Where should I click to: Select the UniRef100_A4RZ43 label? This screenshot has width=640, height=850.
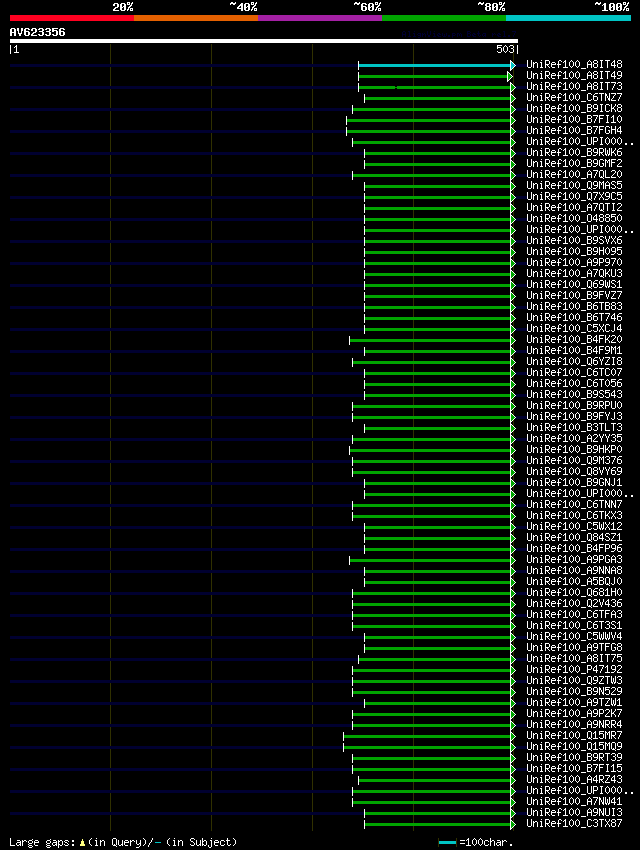pyautogui.click(x=574, y=779)
